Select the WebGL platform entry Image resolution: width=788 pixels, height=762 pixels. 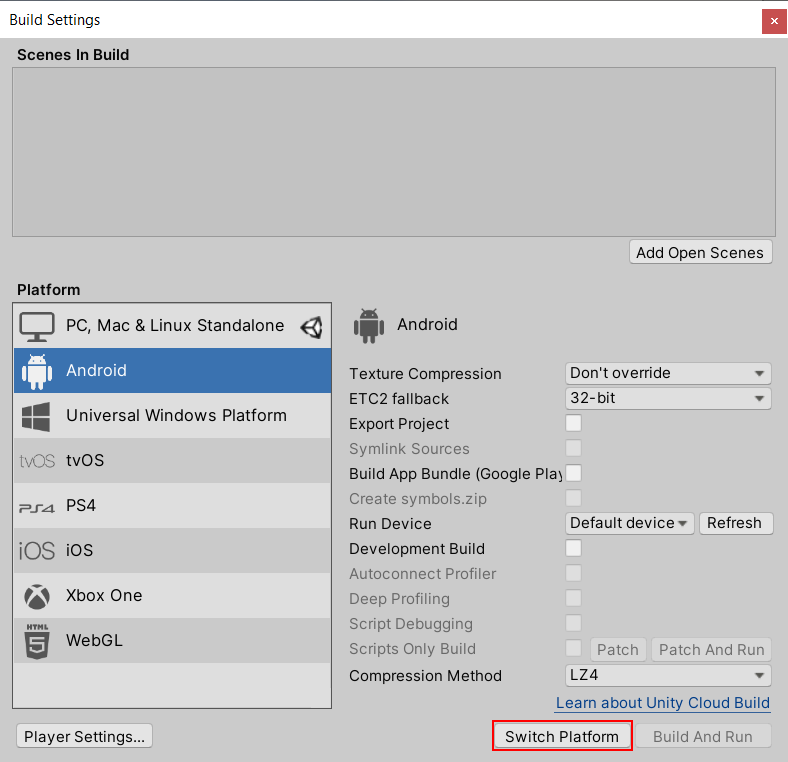94,640
